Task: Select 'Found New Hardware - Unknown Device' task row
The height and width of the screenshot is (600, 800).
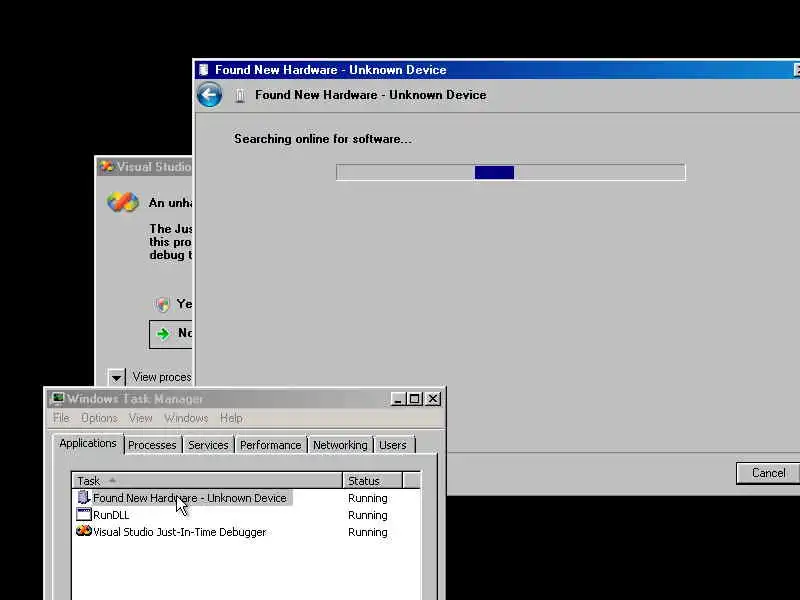Action: tap(246, 497)
